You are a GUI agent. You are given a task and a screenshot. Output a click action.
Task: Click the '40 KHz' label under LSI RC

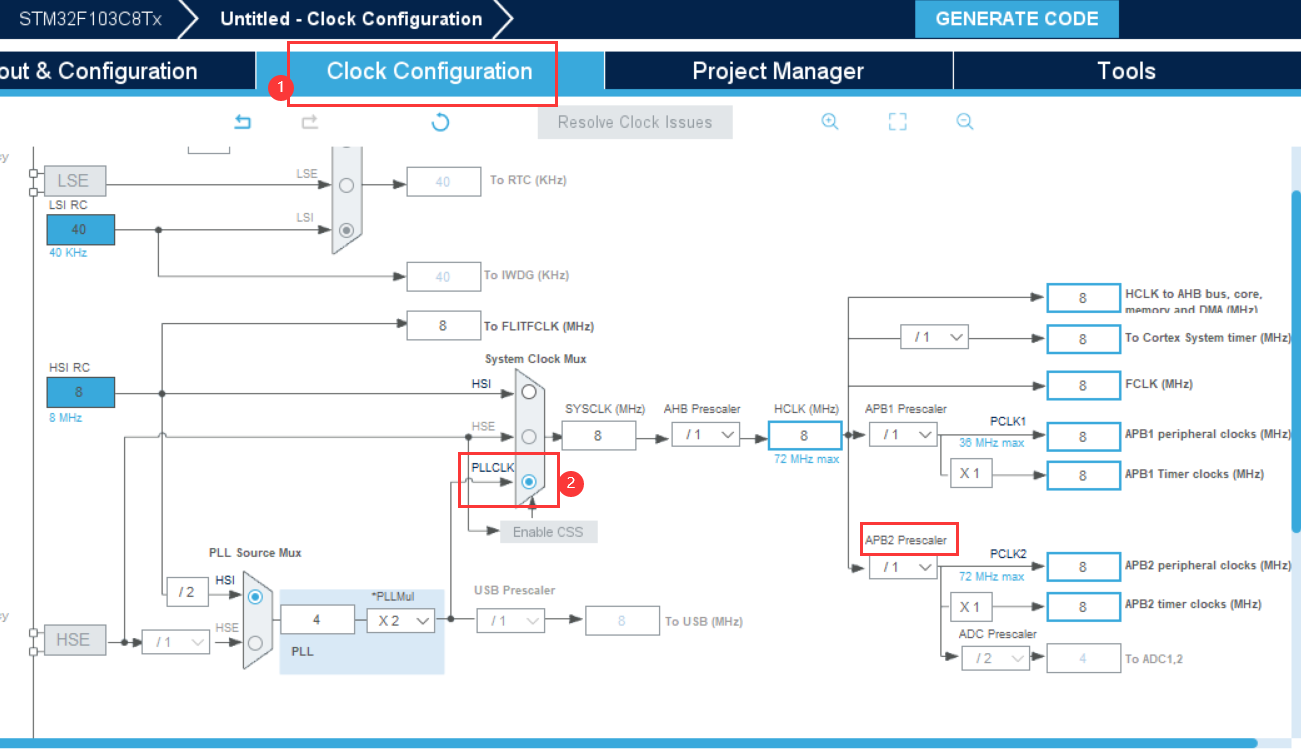coord(68,253)
